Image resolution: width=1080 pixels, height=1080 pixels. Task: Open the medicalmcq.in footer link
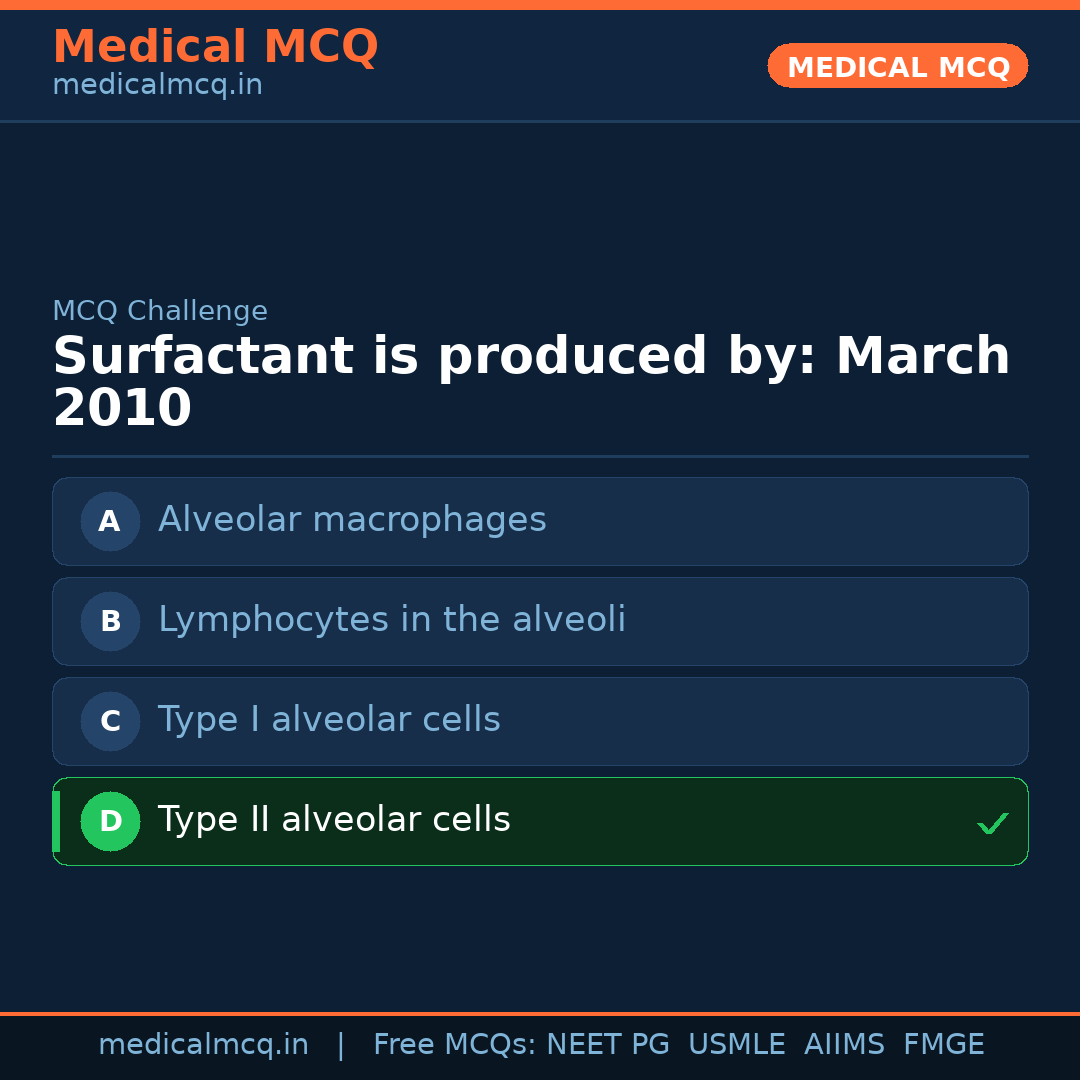pyautogui.click(x=204, y=1044)
